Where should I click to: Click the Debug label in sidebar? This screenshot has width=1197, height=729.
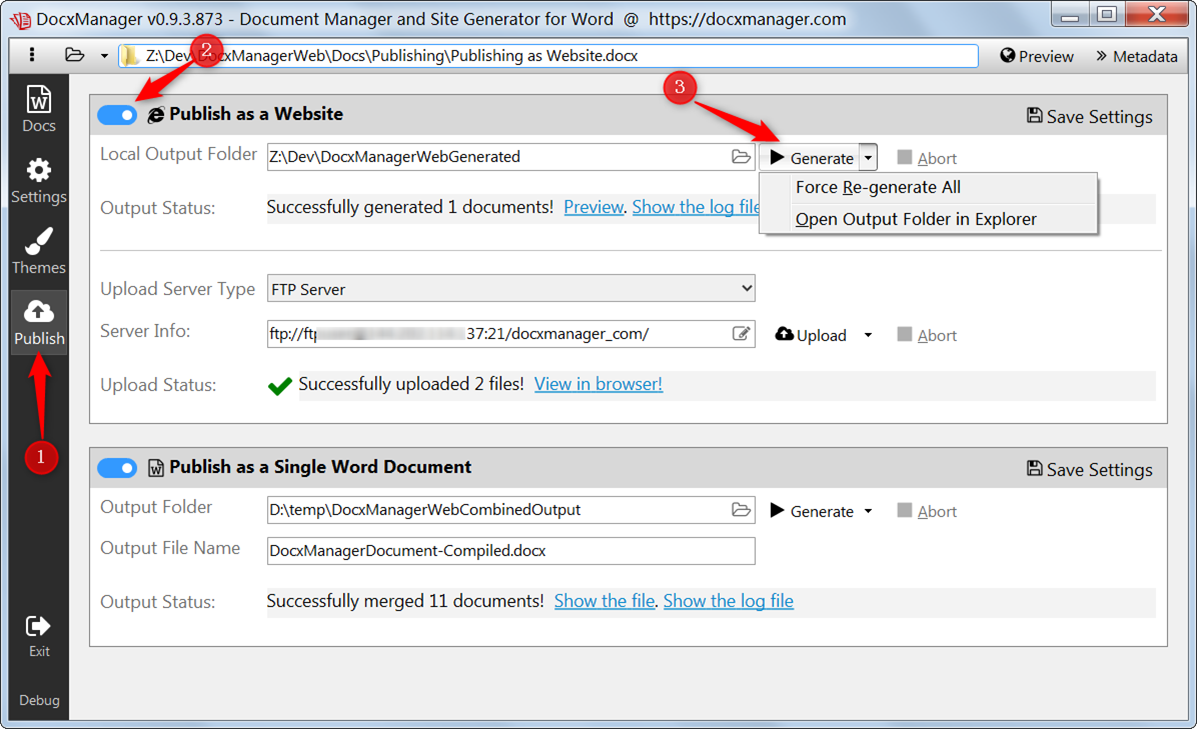click(x=39, y=700)
